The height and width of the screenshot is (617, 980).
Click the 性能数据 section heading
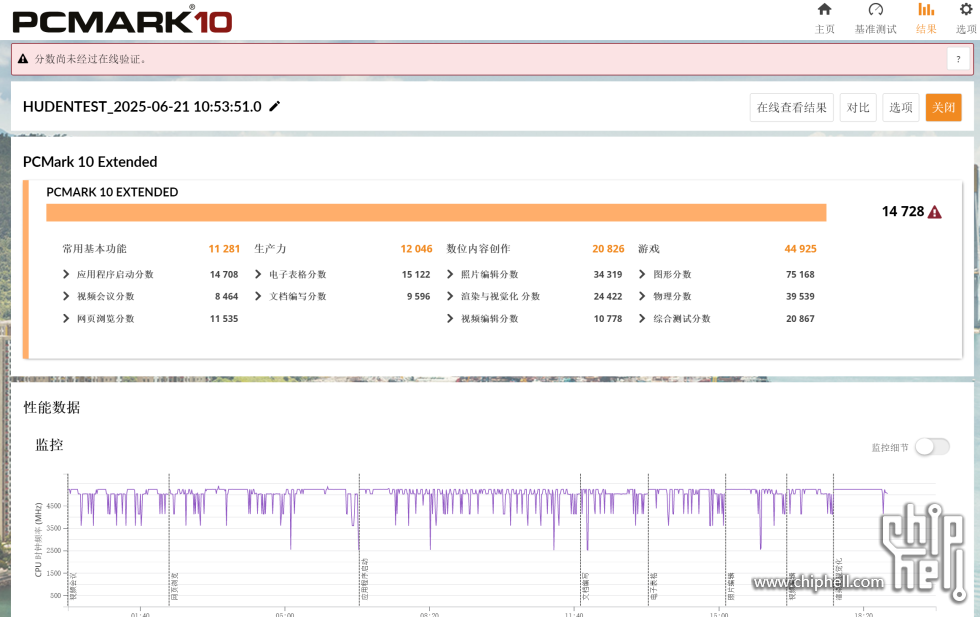(52, 408)
